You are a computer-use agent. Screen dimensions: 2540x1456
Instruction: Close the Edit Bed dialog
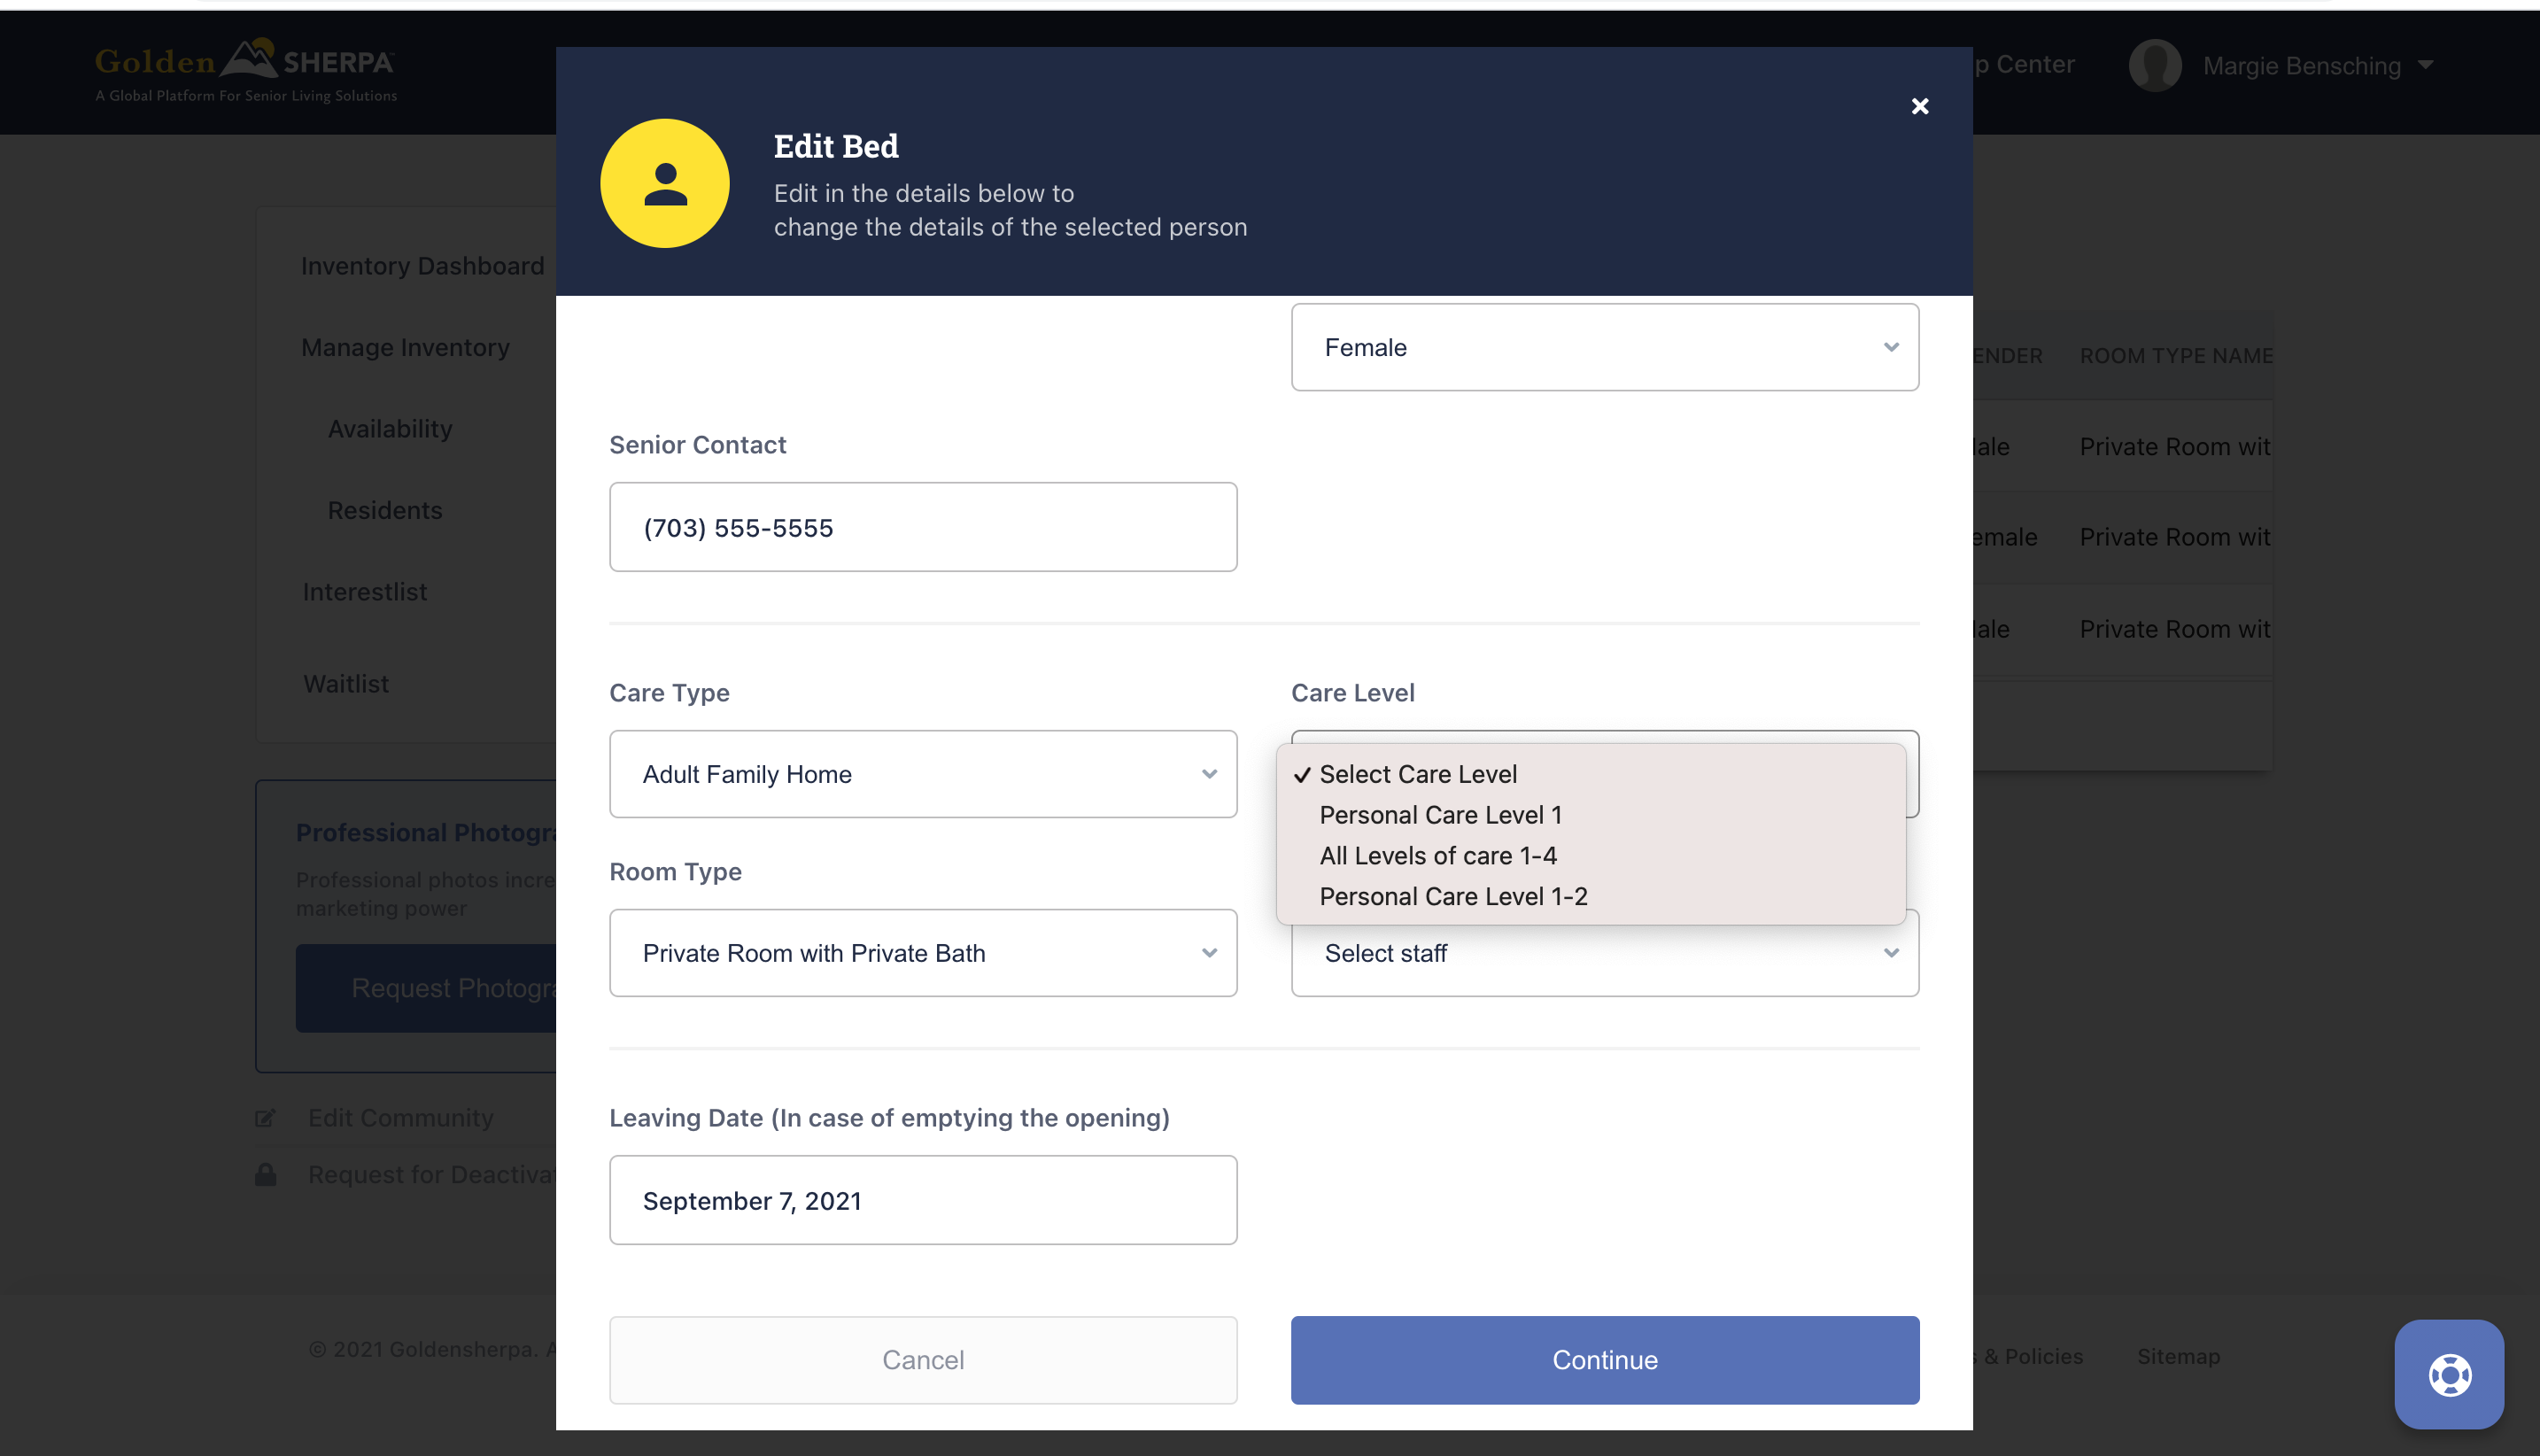(1919, 106)
